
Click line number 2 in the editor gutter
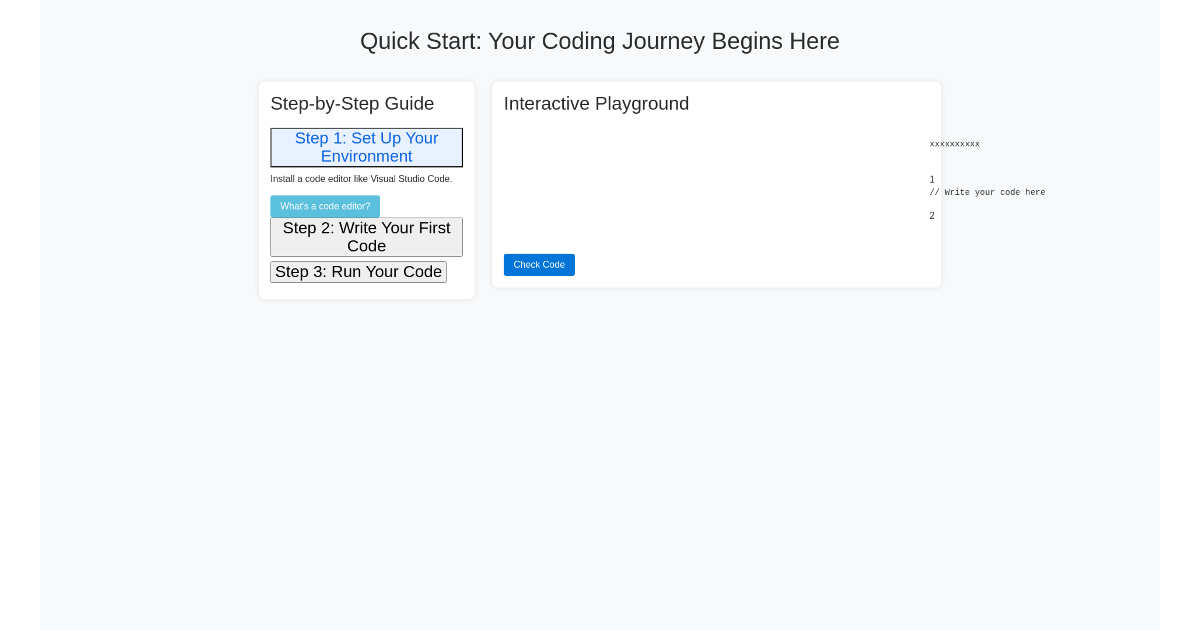[931, 215]
